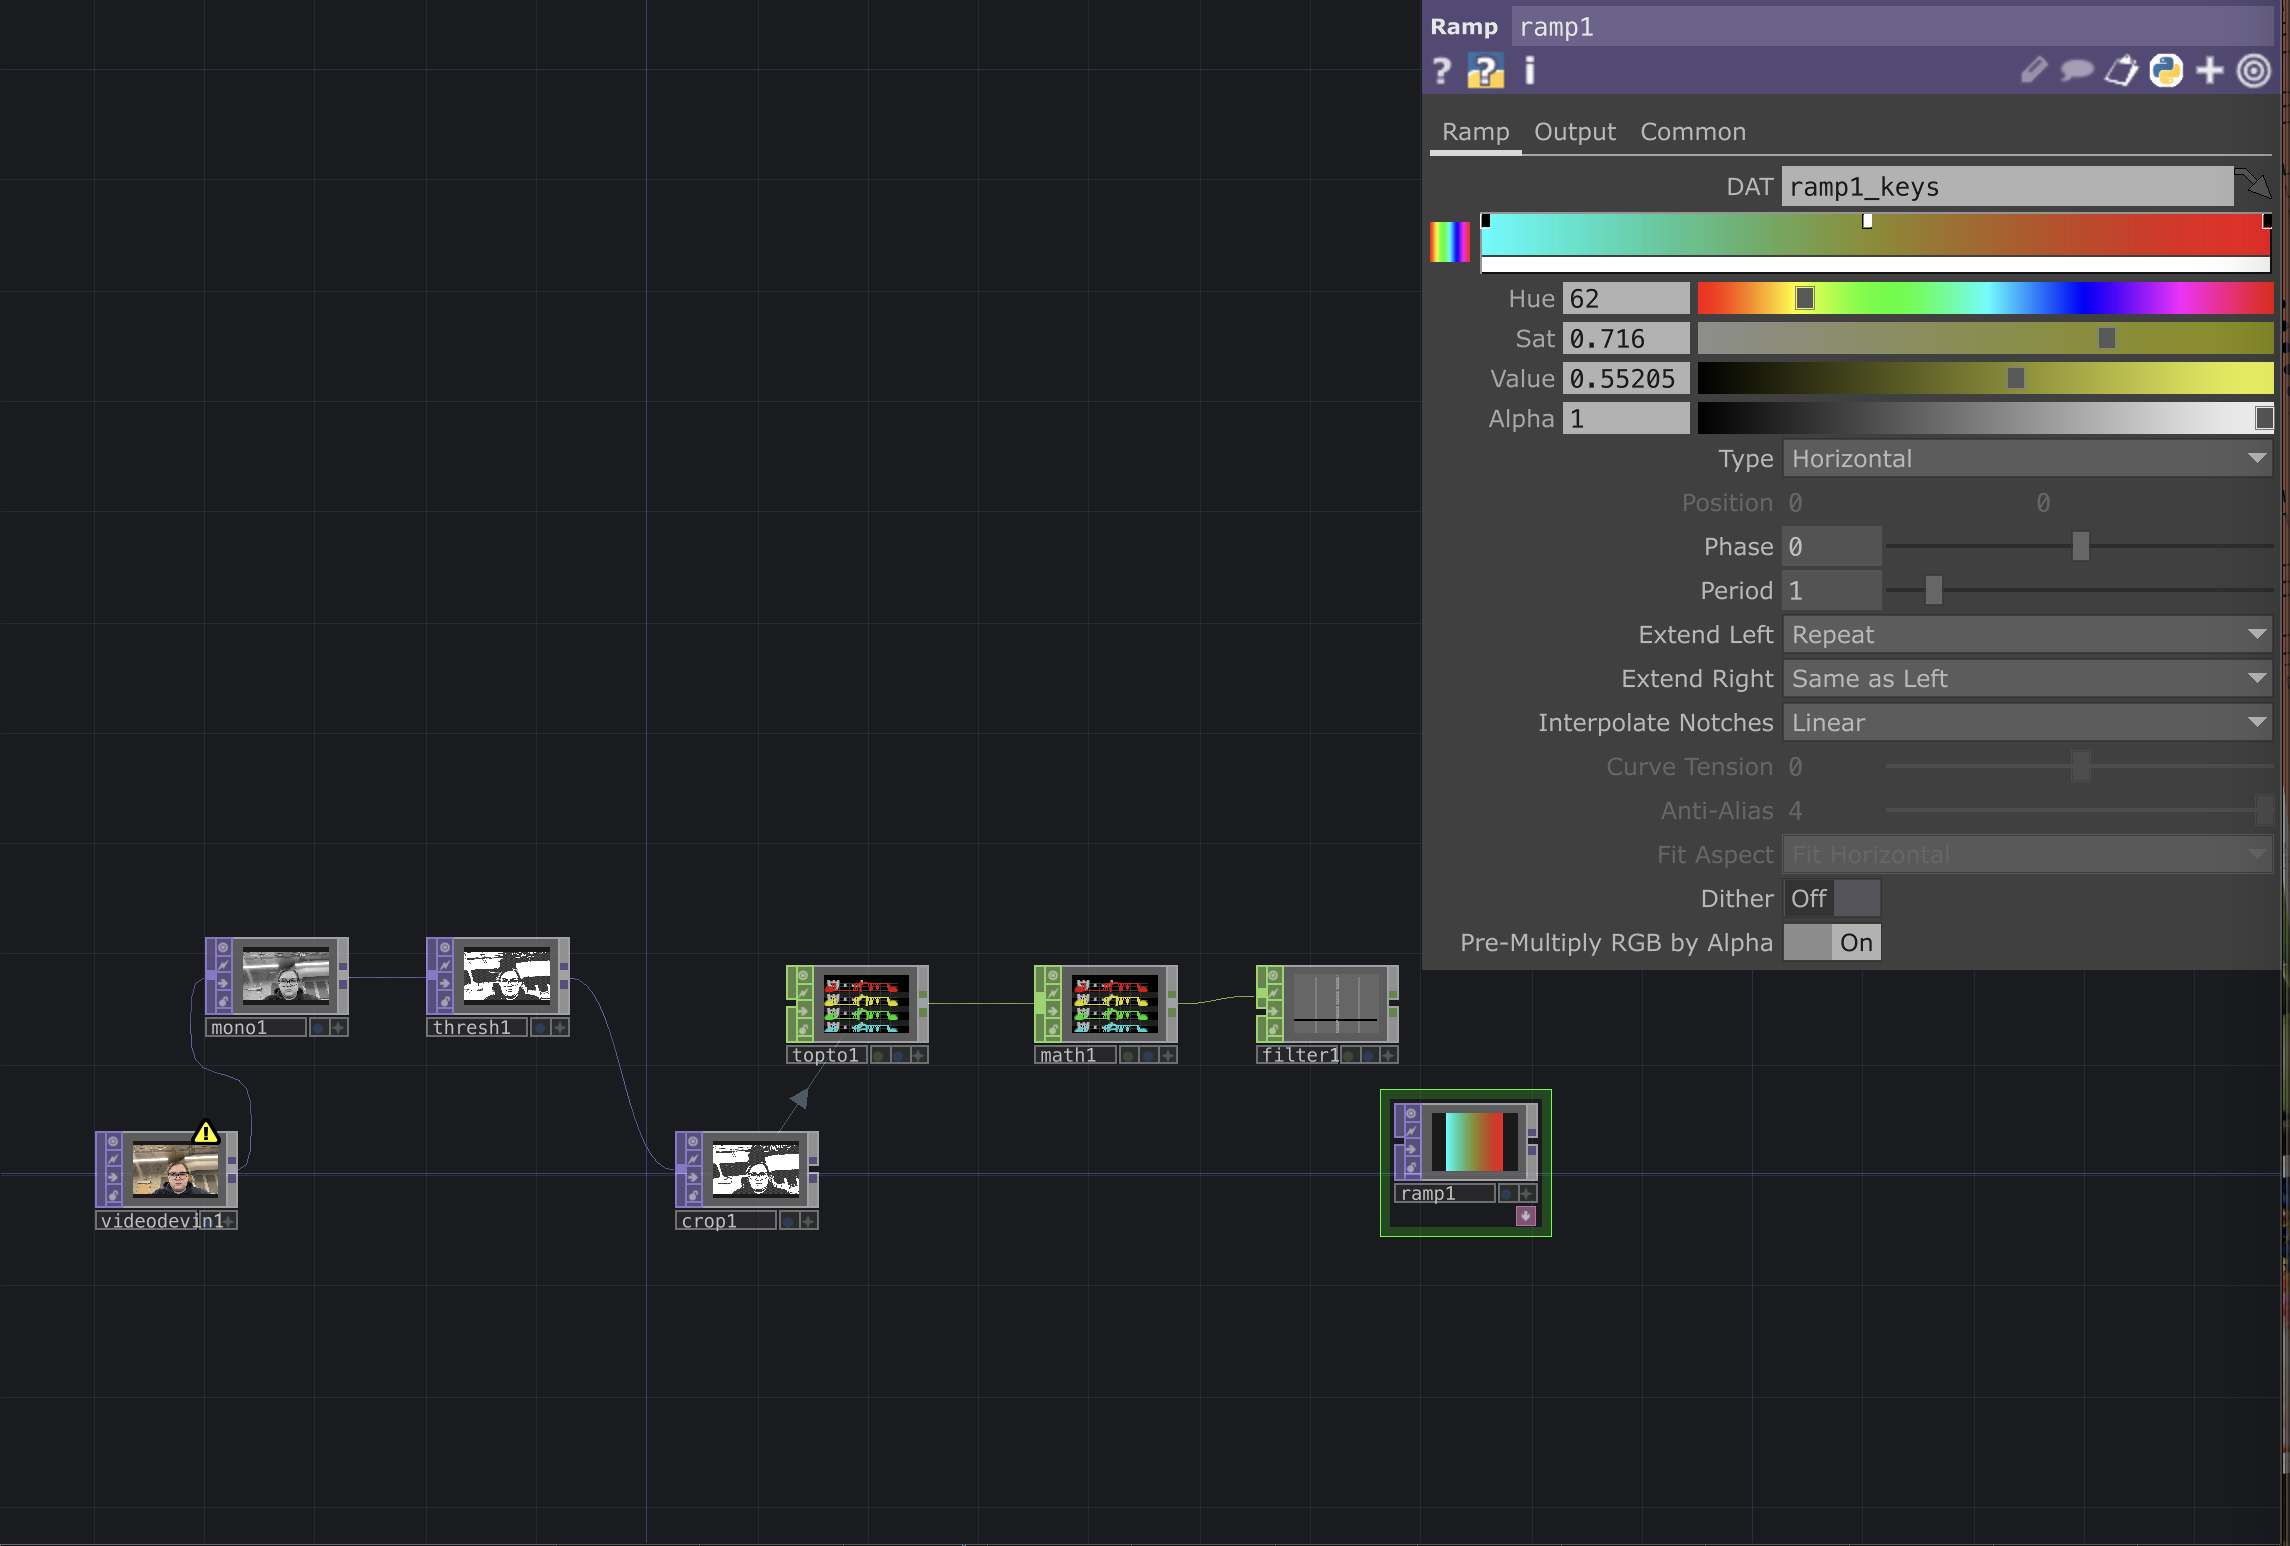This screenshot has height=1546, width=2290.
Task: Click the operator info icon in parameter header
Action: click(1528, 70)
